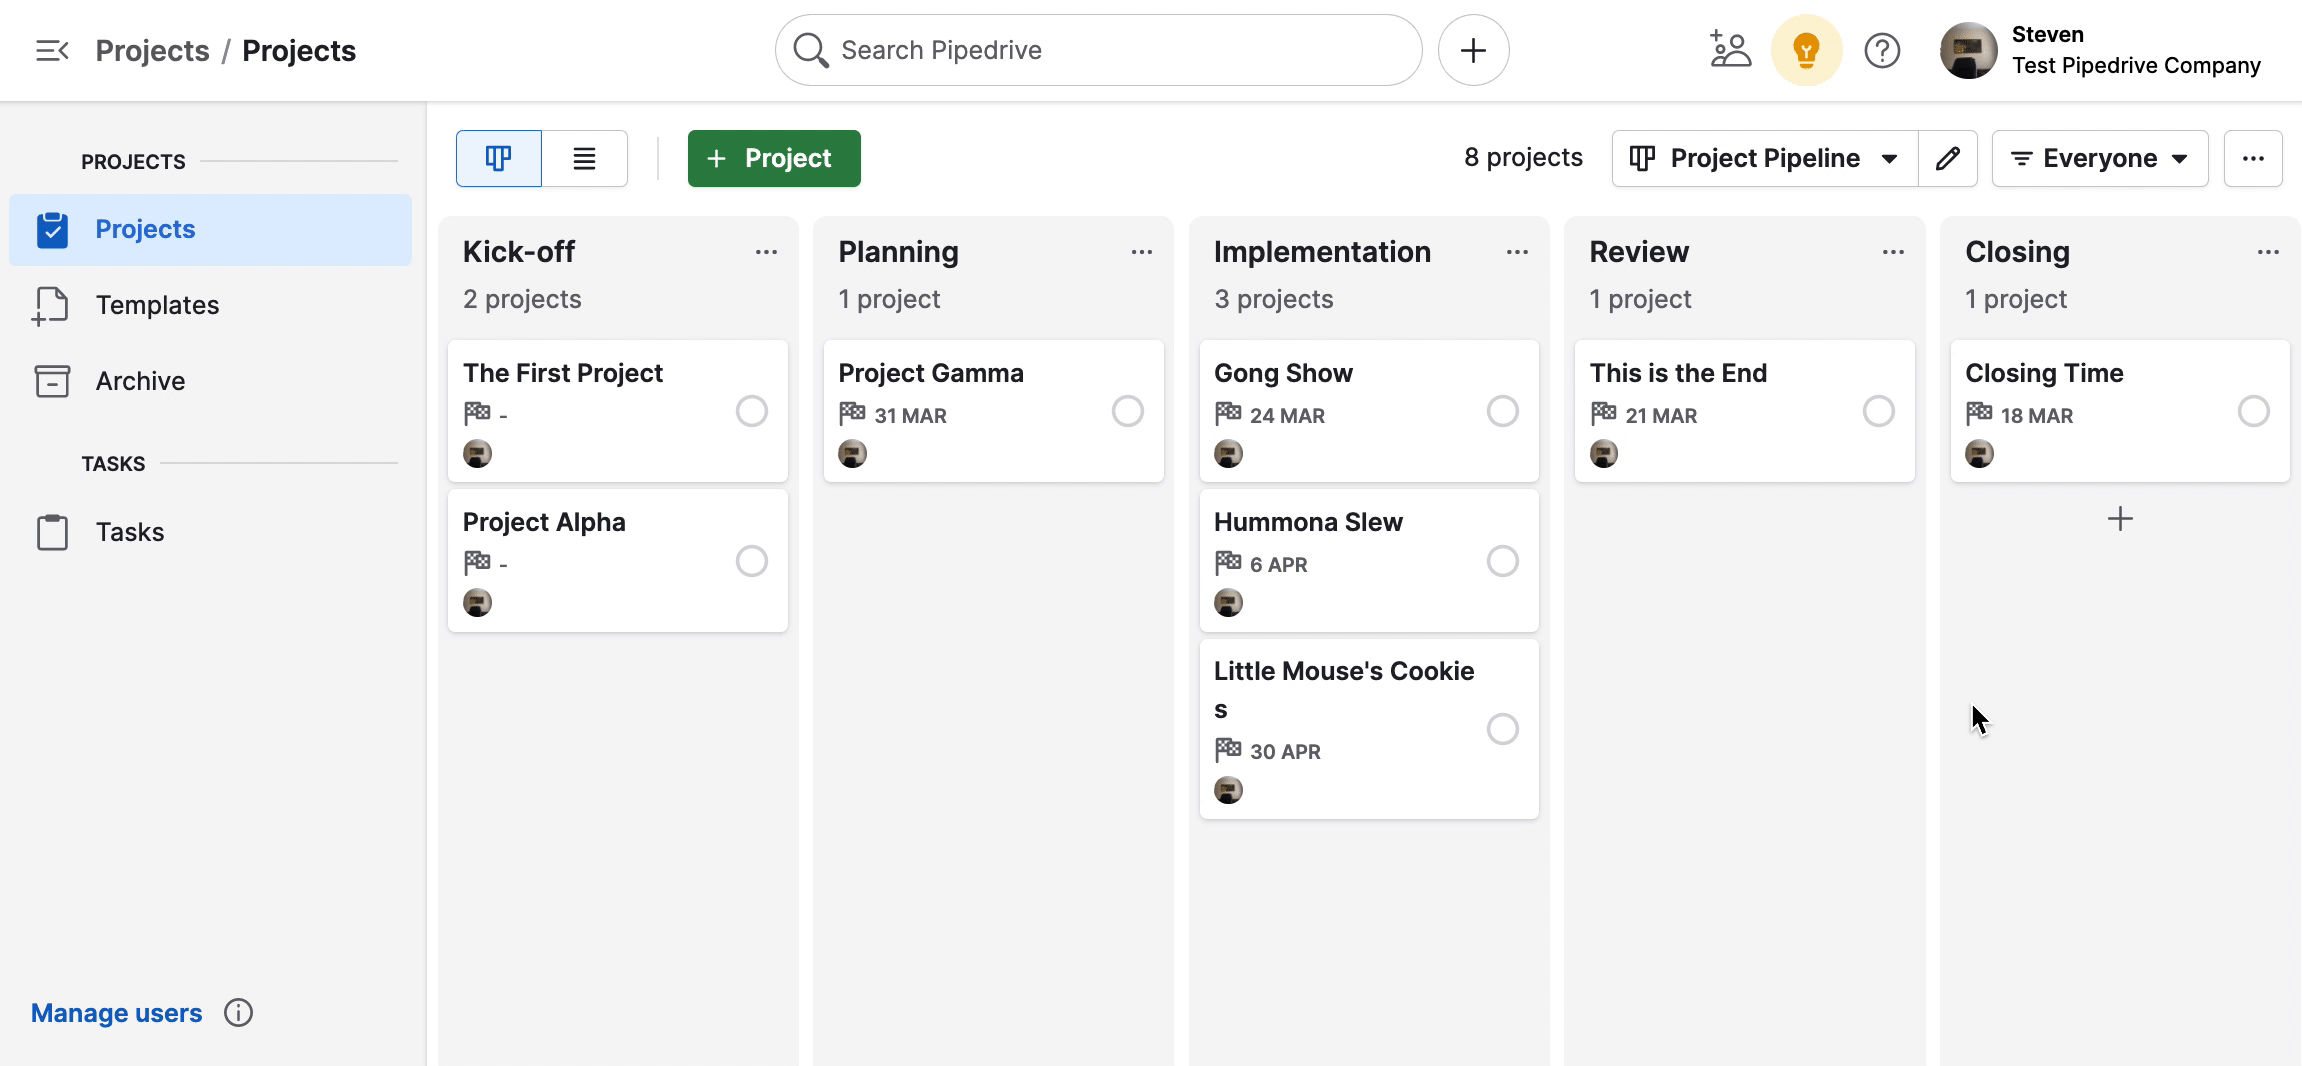Open the Project Pipeline dropdown
Image resolution: width=2302 pixels, height=1066 pixels.
click(x=1763, y=157)
